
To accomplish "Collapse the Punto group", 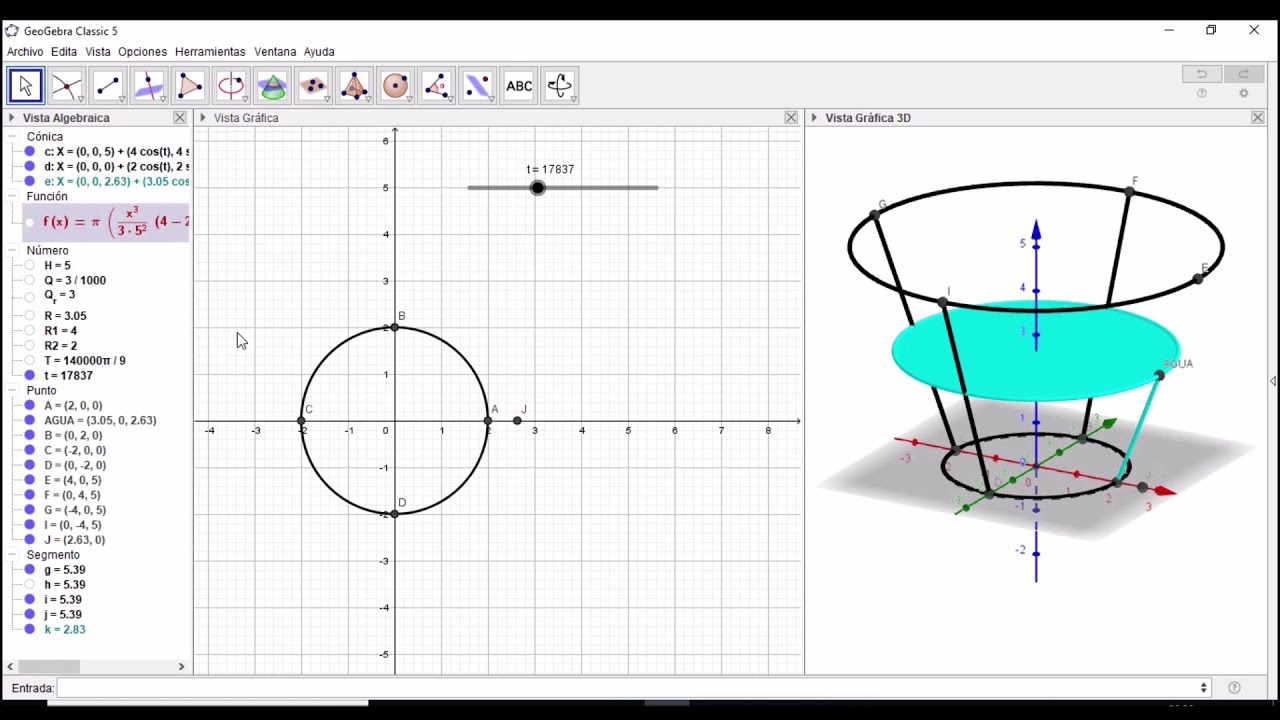I will coord(13,391).
